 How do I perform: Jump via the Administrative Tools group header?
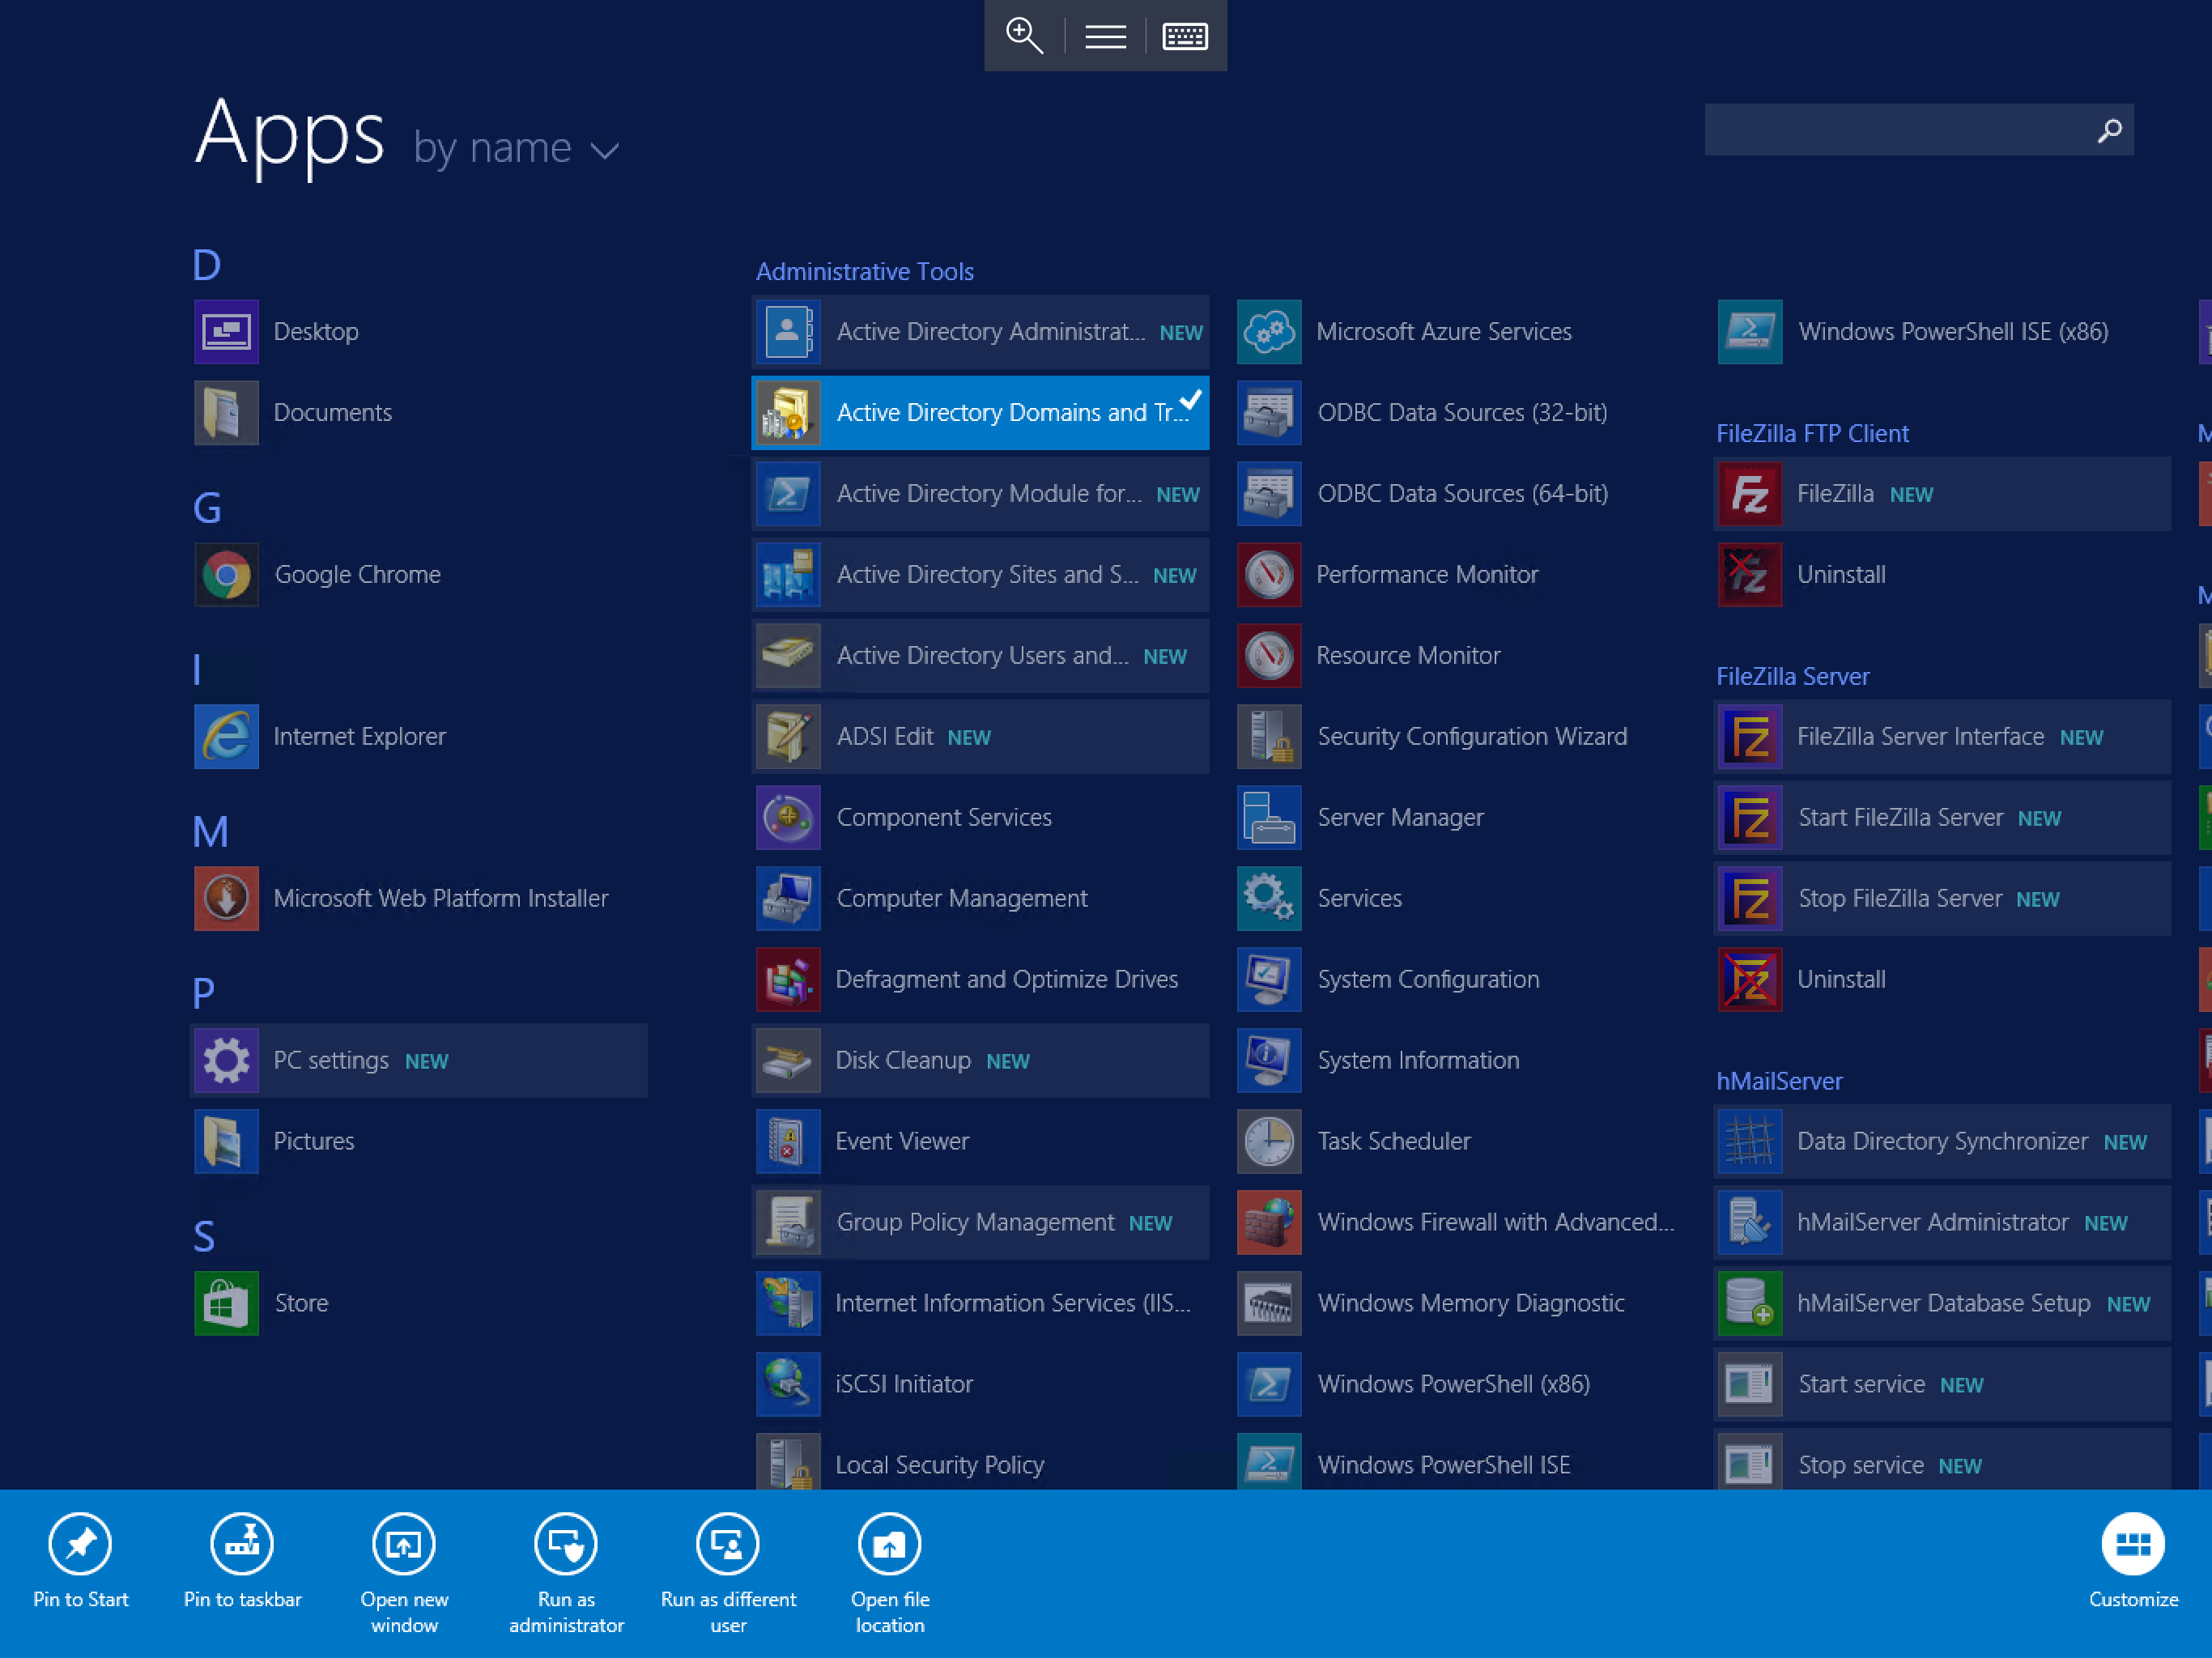click(864, 271)
